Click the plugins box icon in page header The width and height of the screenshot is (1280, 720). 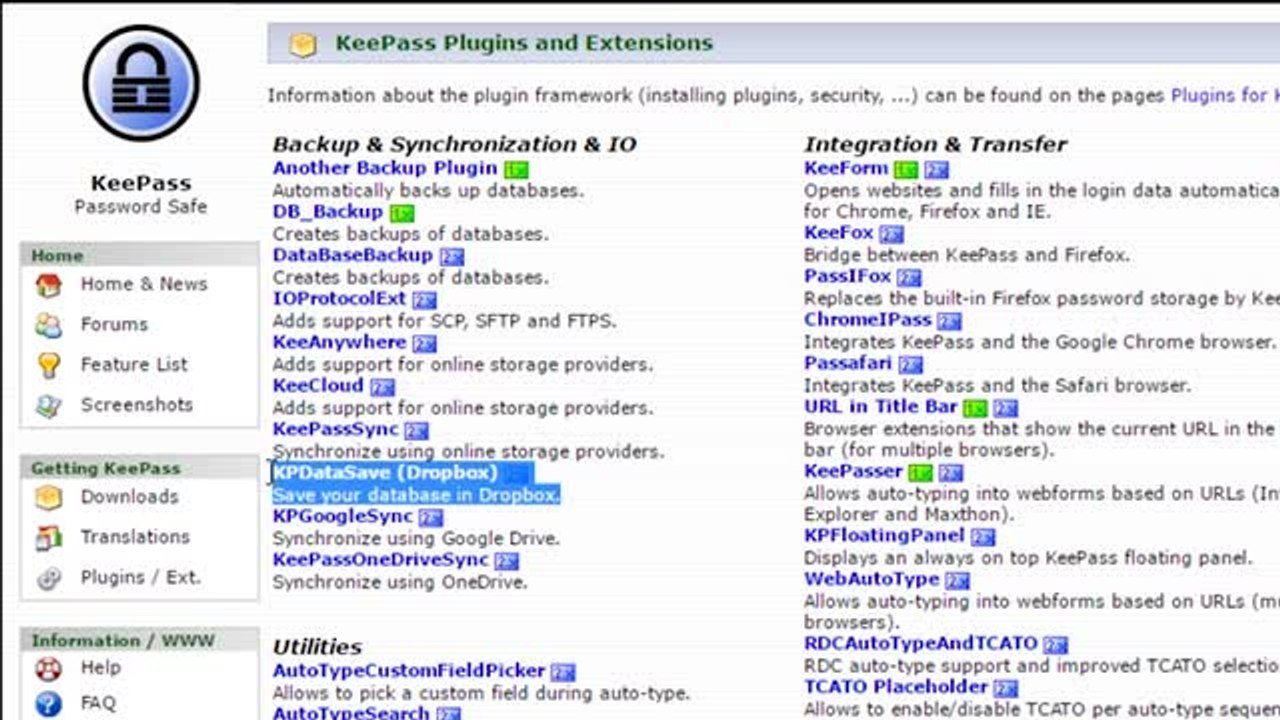pos(303,44)
